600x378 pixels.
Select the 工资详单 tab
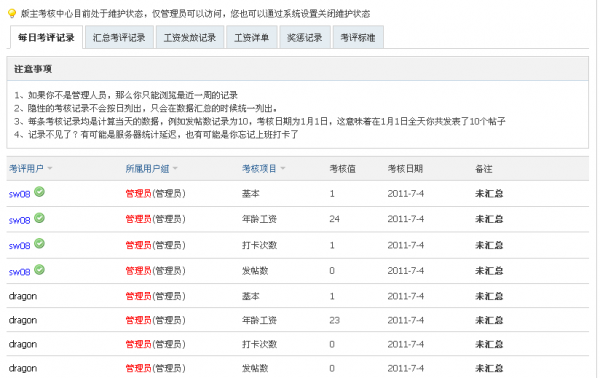tap(251, 37)
